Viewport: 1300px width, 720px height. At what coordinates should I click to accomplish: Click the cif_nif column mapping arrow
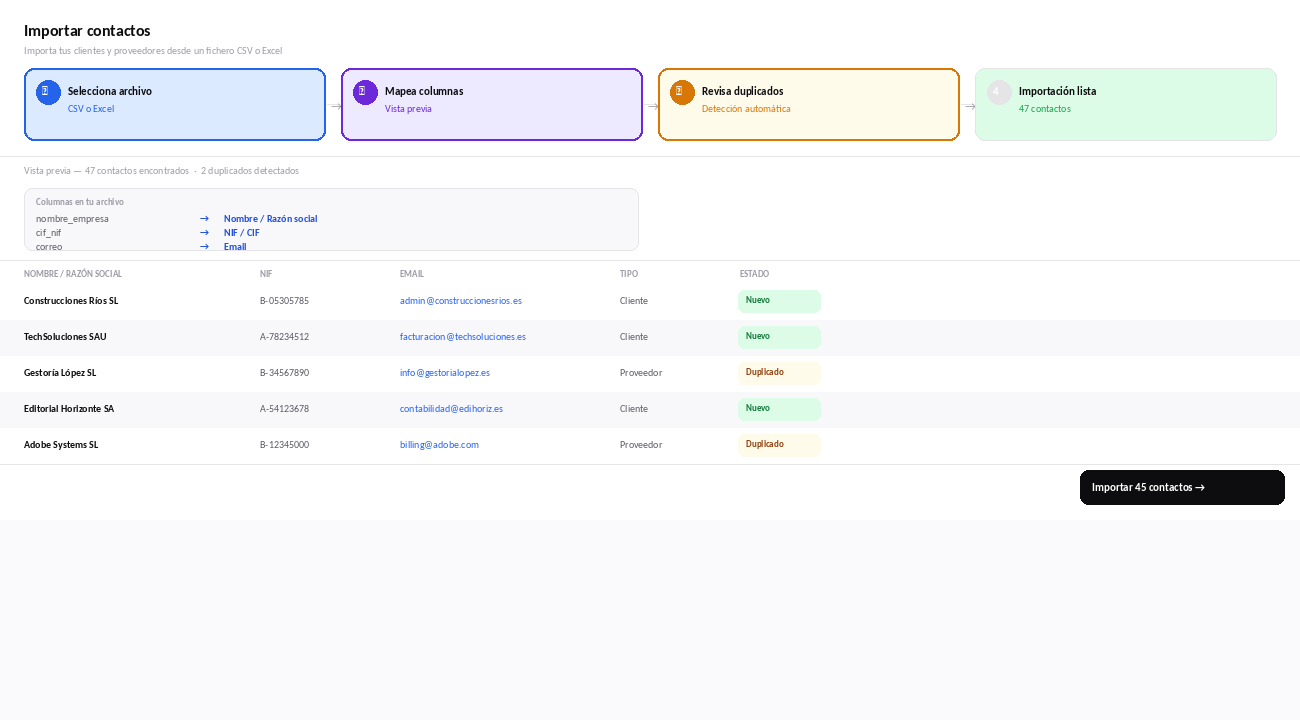click(x=204, y=232)
